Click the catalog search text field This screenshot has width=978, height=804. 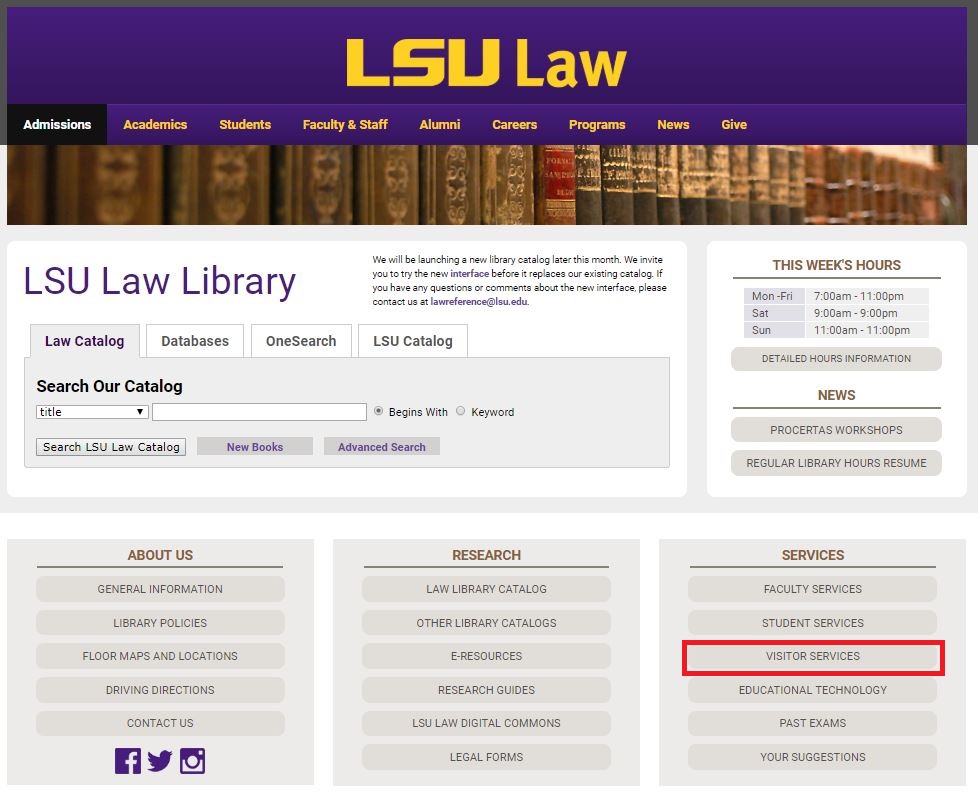click(x=259, y=412)
